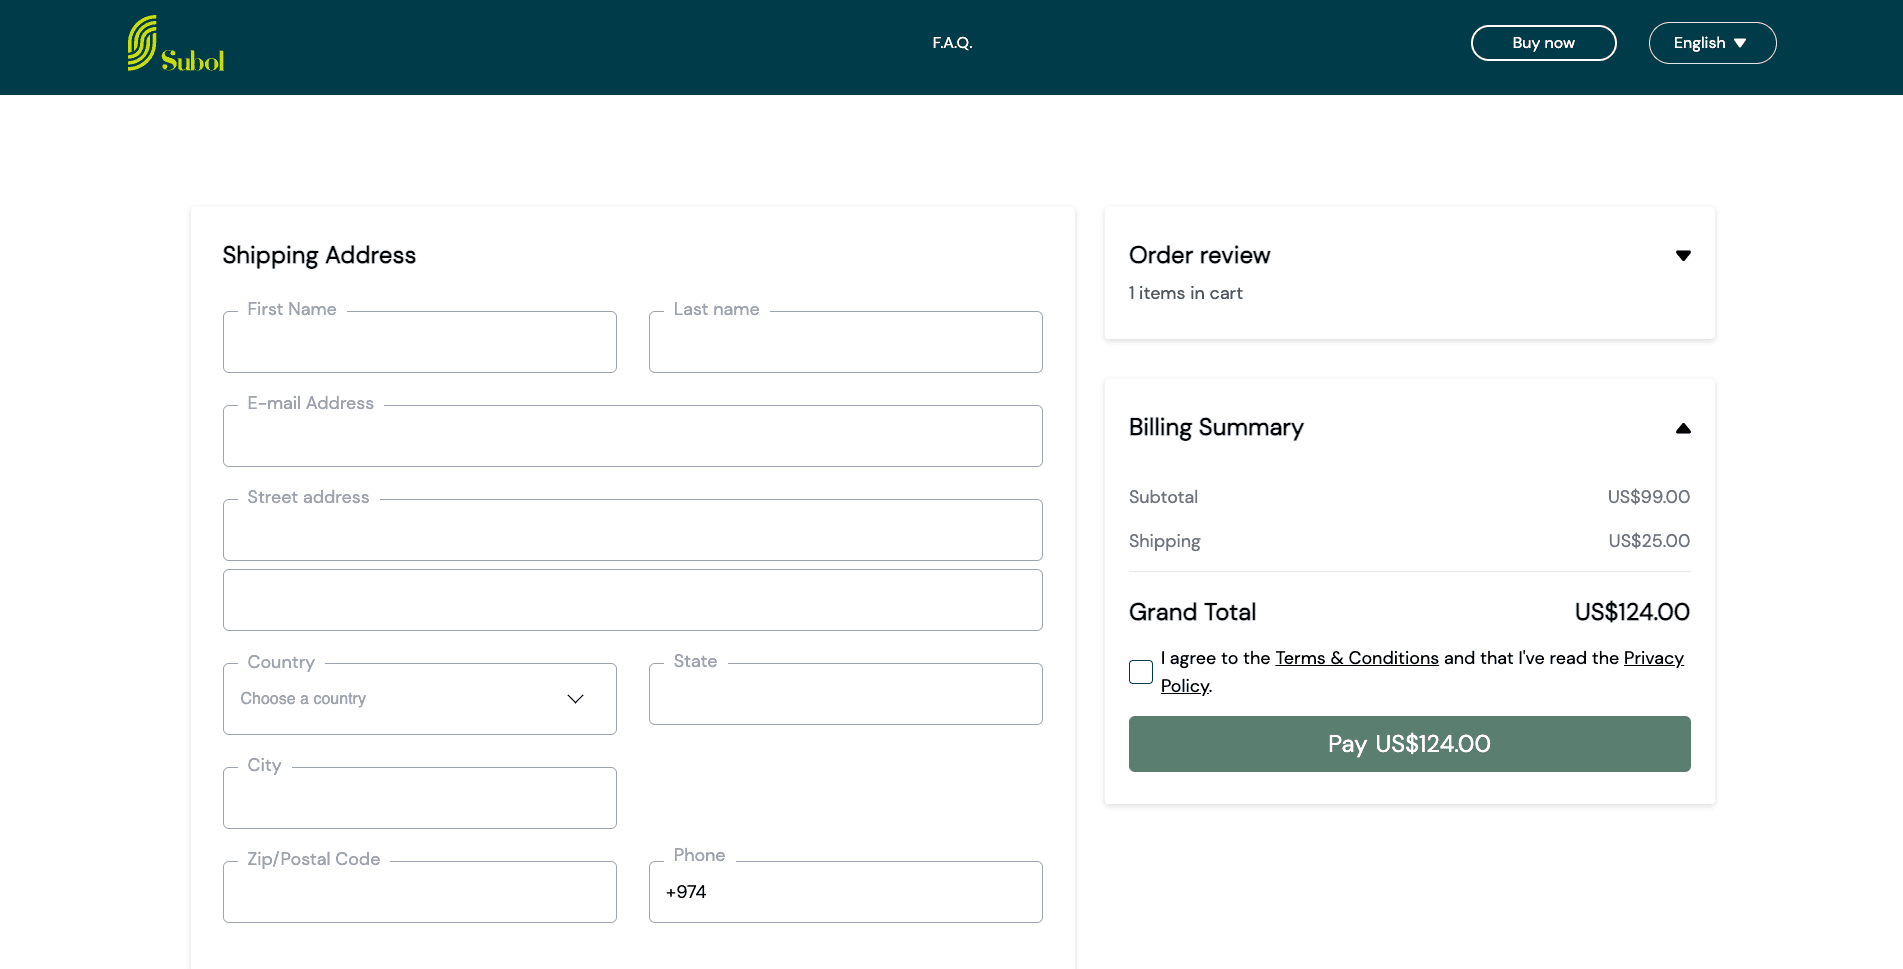Viewport: 1903px width, 969px height.
Task: Click the State input field
Action: 845,693
